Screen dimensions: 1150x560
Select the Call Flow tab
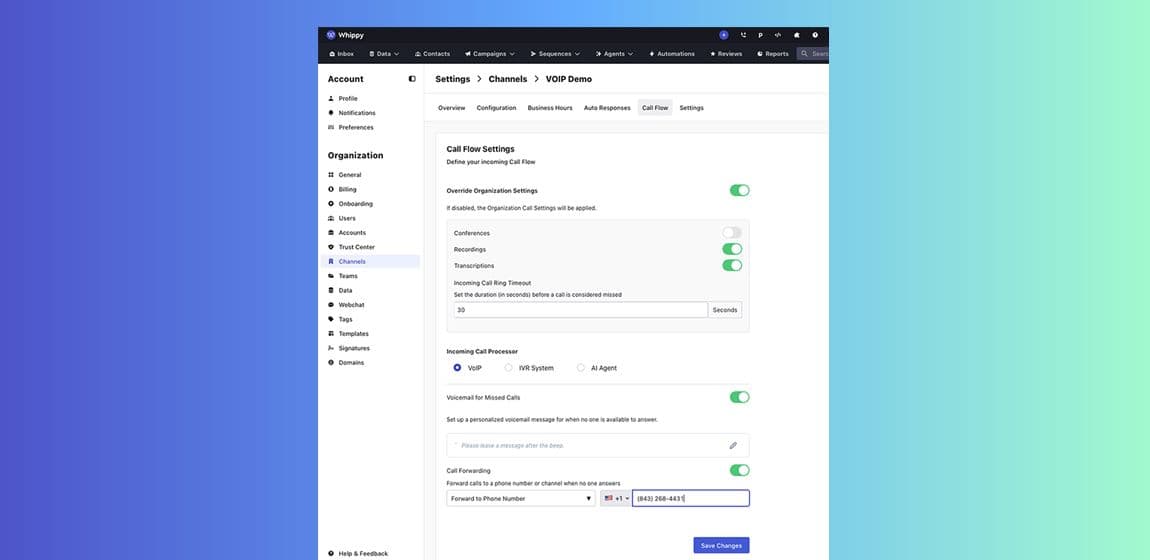click(x=655, y=108)
